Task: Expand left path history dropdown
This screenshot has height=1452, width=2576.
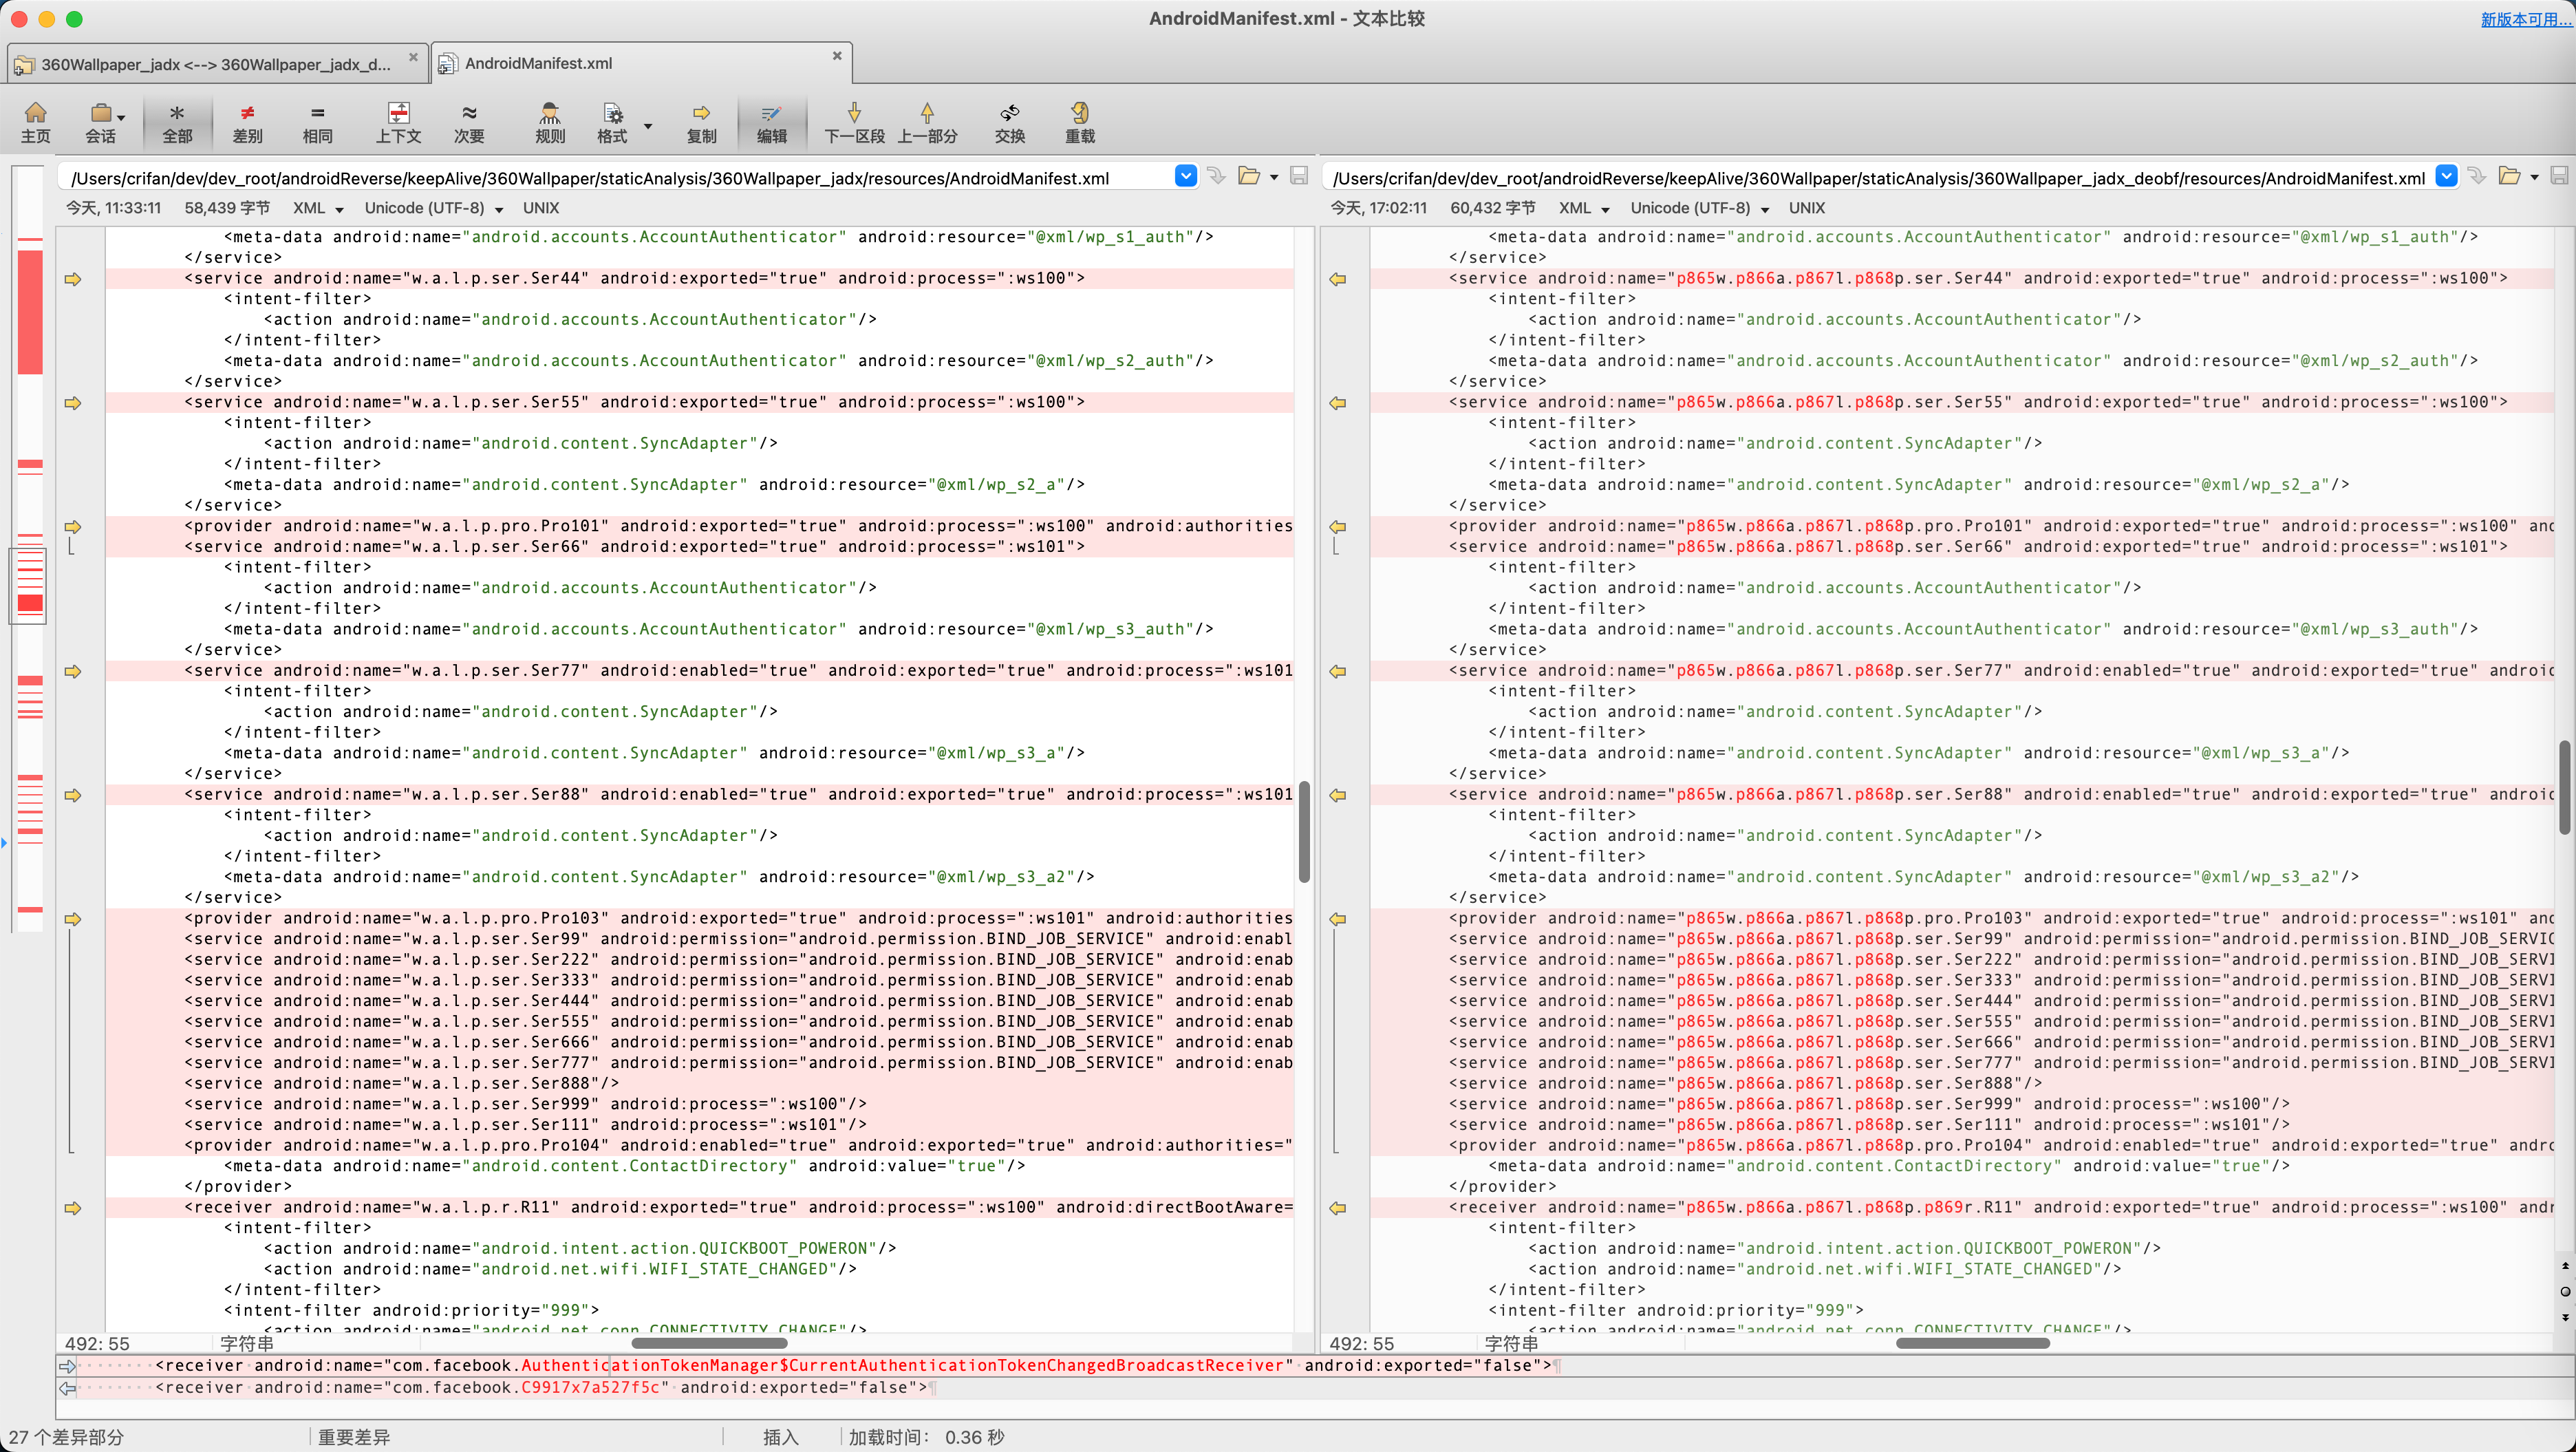Action: click(1186, 176)
